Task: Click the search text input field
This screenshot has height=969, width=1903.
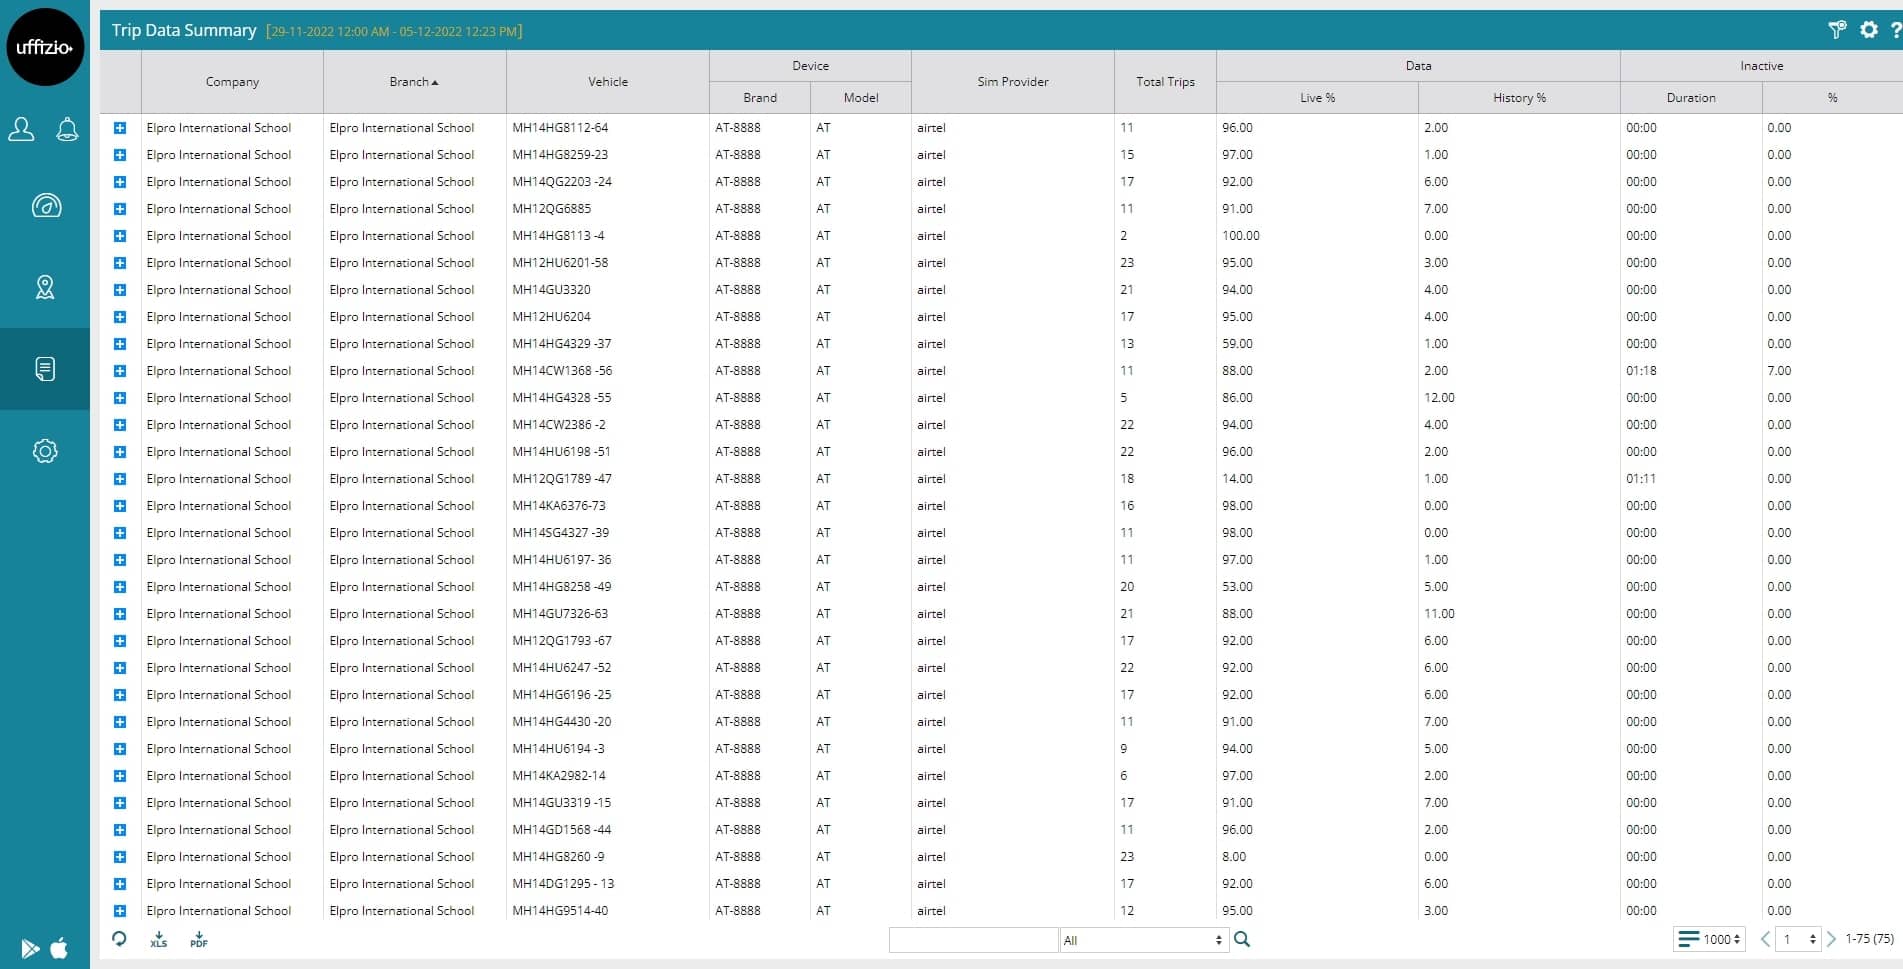Action: point(973,940)
